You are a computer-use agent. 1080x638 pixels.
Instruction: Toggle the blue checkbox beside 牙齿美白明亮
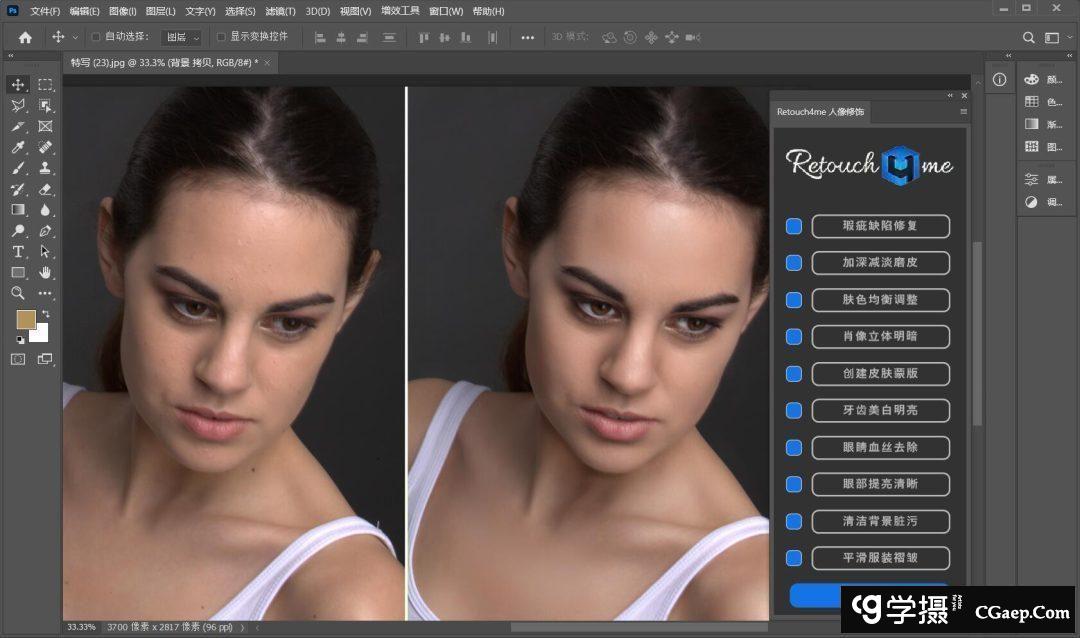coord(794,410)
